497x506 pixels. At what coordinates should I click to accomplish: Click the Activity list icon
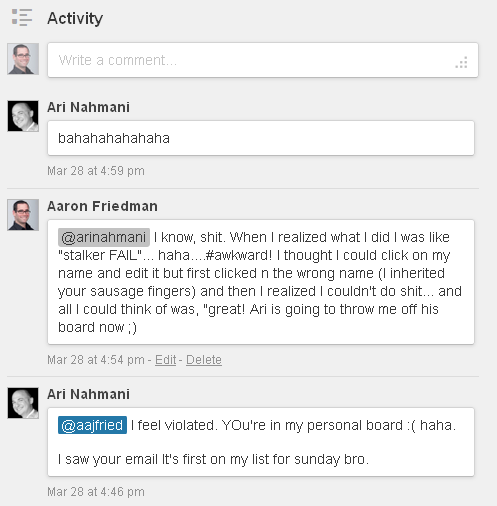[22, 18]
